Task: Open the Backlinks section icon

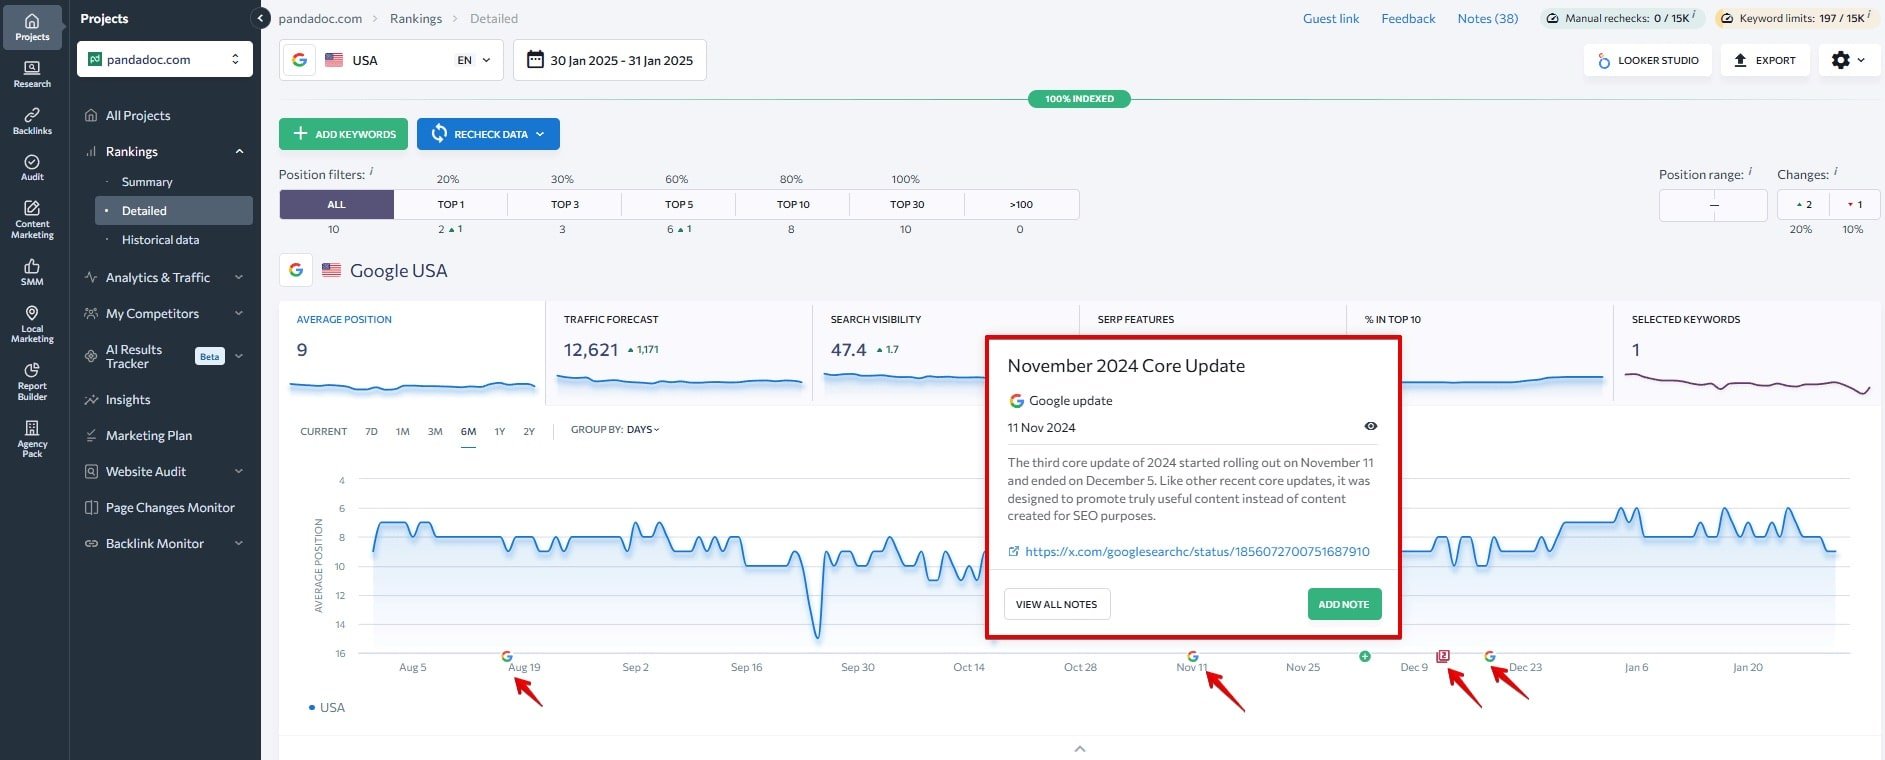Action: (x=32, y=115)
